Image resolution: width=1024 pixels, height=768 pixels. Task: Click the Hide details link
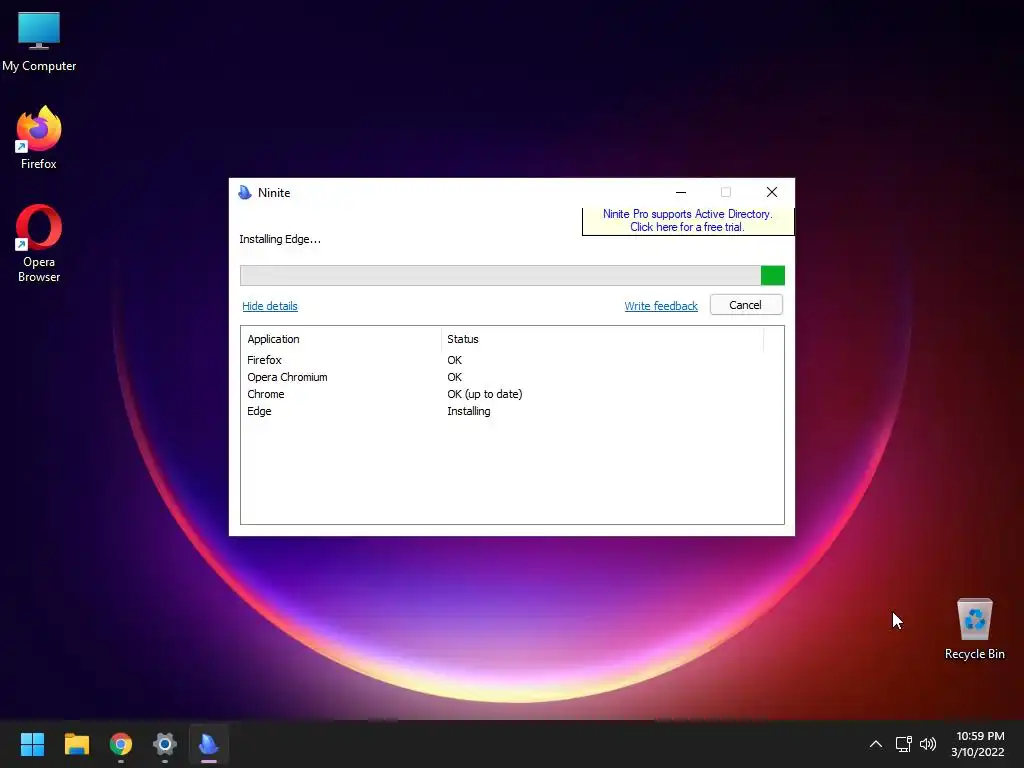[270, 306]
